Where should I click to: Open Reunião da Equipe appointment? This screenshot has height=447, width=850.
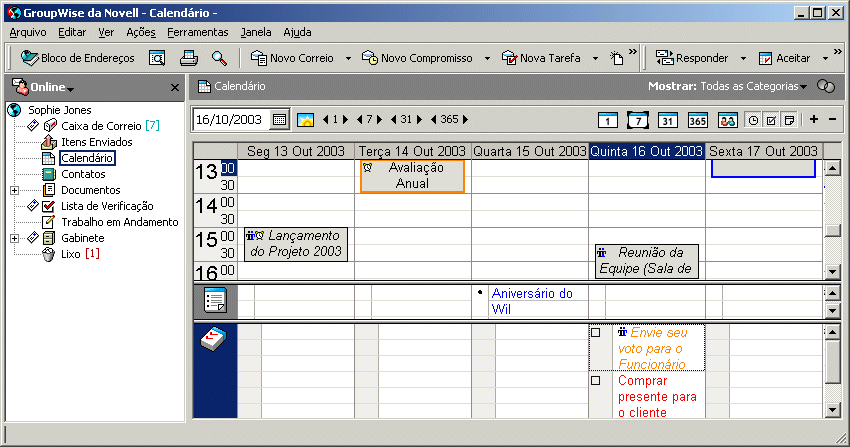coord(647,261)
